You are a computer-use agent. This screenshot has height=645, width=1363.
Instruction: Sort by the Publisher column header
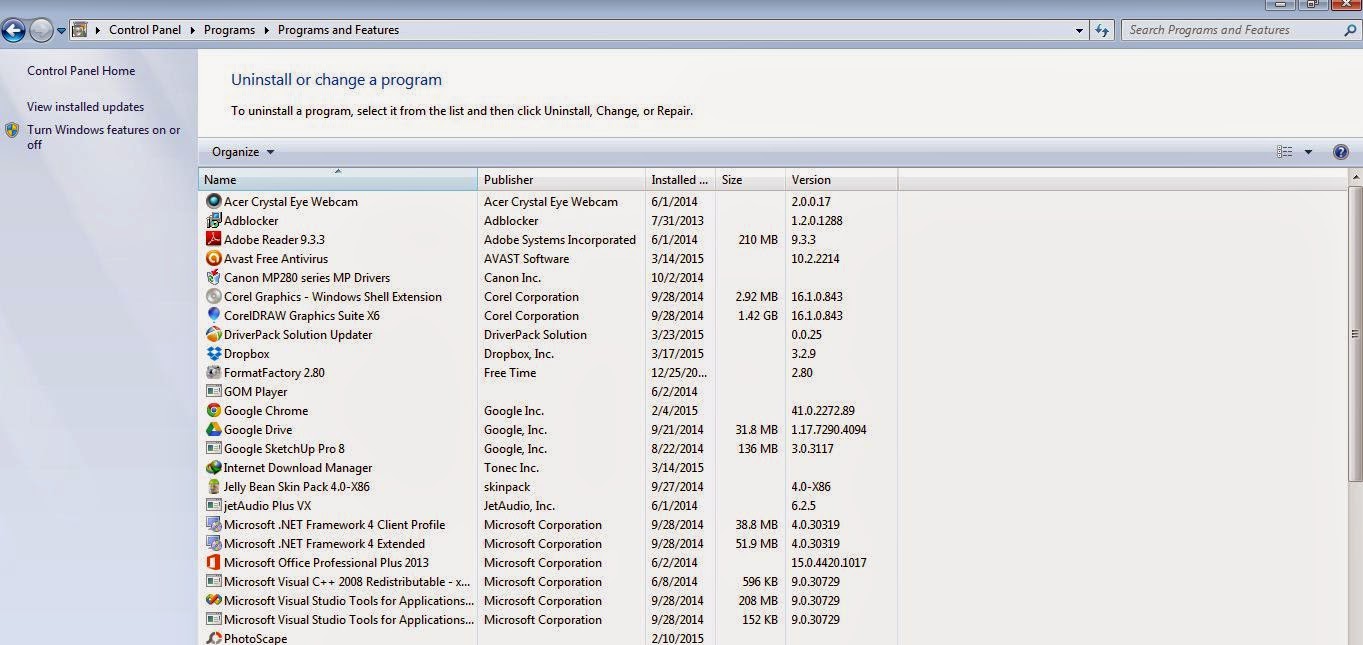pos(562,180)
